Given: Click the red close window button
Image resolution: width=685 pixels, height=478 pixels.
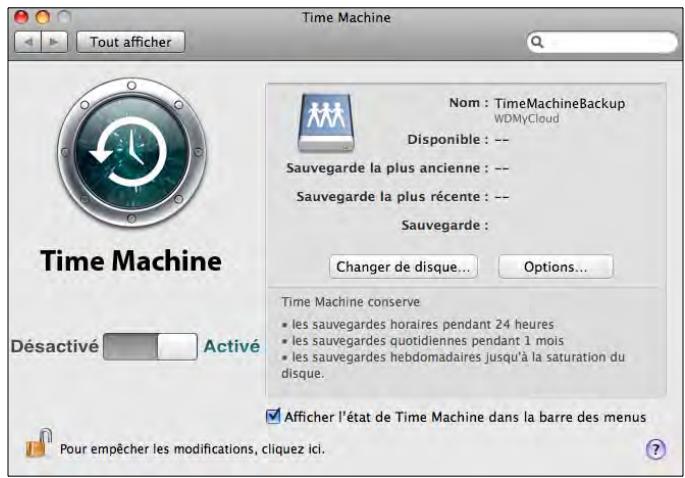Looking at the screenshot, I should tap(21, 17).
